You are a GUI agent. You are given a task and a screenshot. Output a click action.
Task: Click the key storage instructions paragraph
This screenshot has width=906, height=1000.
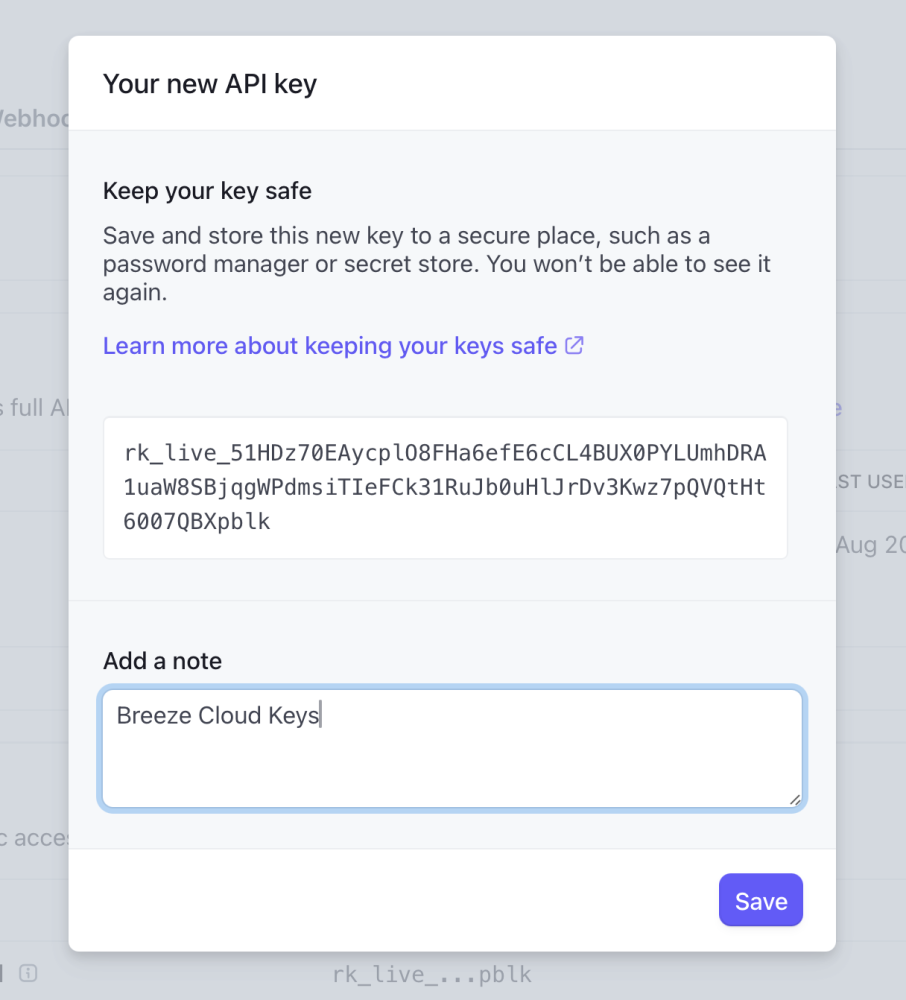(x=436, y=265)
